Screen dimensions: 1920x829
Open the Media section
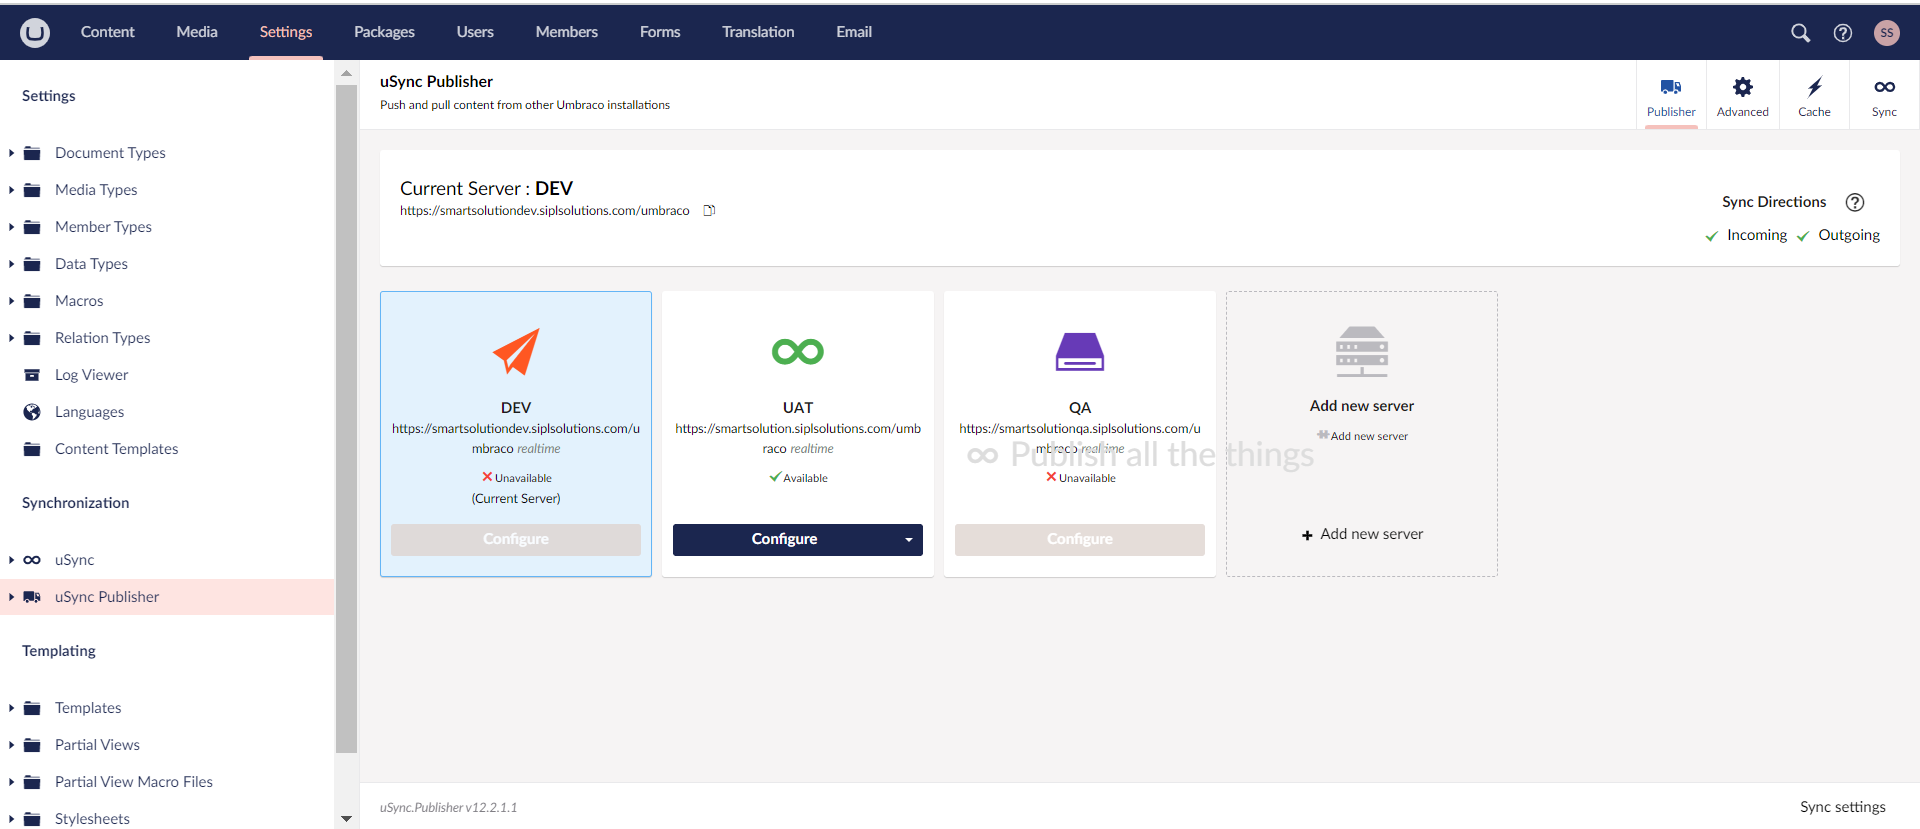(197, 32)
